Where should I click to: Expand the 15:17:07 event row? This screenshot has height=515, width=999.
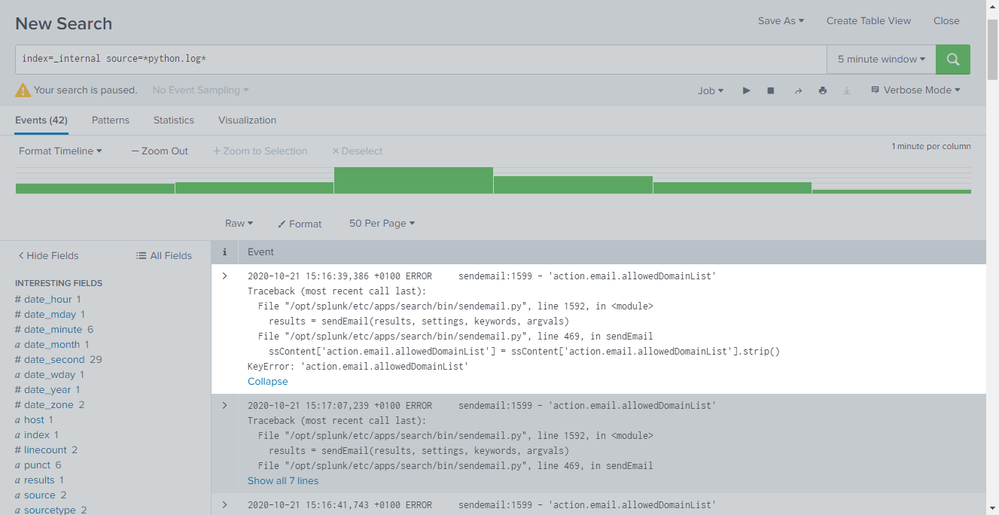click(225, 406)
